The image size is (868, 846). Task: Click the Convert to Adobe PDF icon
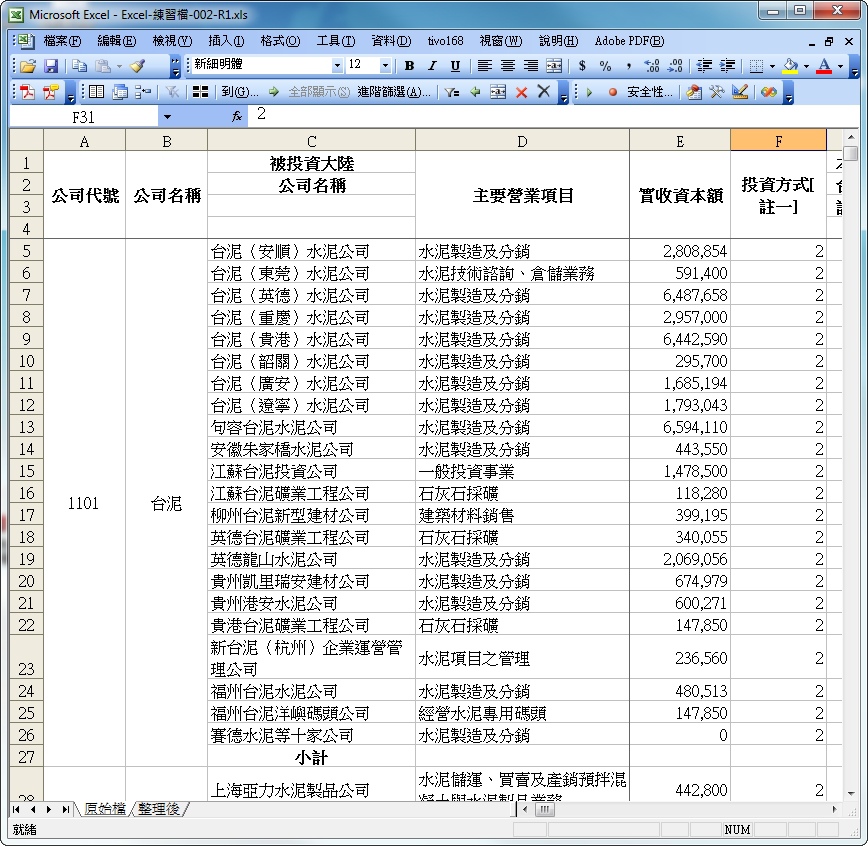27,92
